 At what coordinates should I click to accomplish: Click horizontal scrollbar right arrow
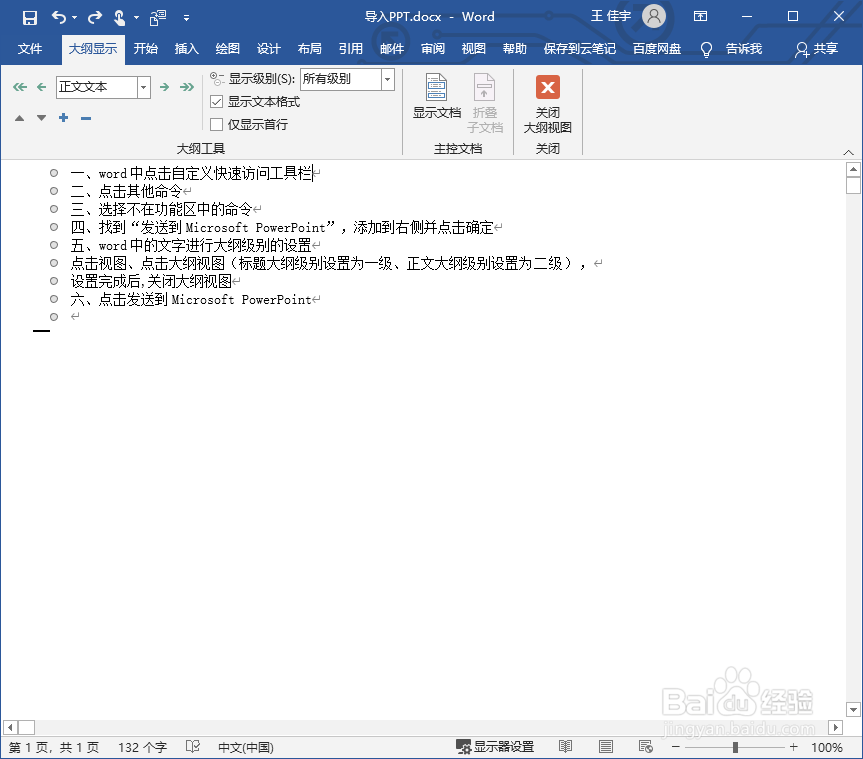click(x=835, y=728)
